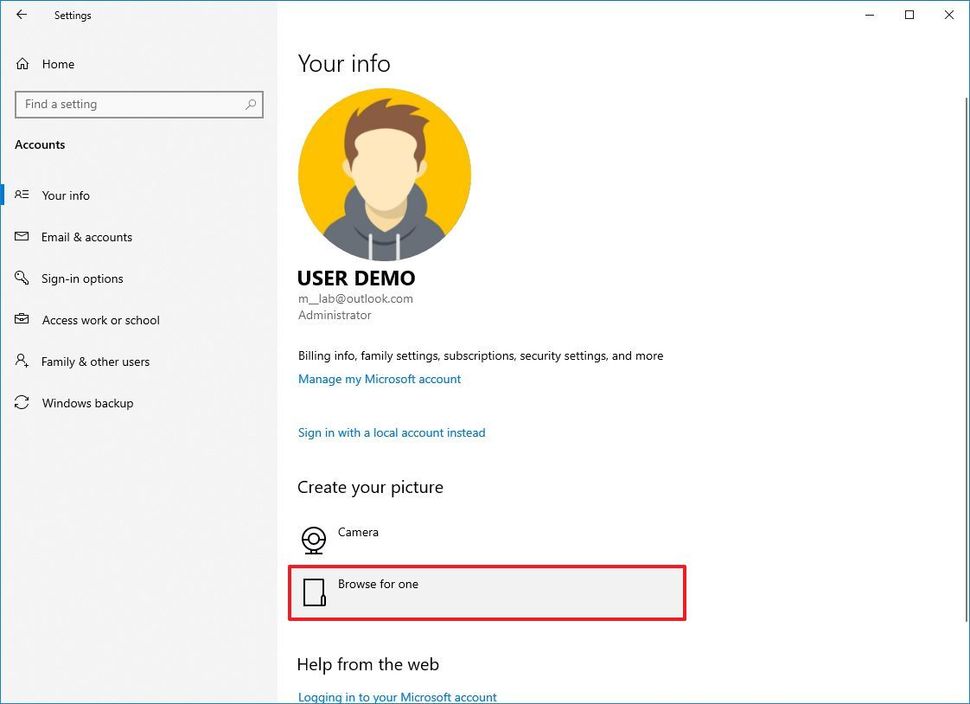Click the Browse for one file icon
This screenshot has width=970, height=704.
click(x=314, y=593)
